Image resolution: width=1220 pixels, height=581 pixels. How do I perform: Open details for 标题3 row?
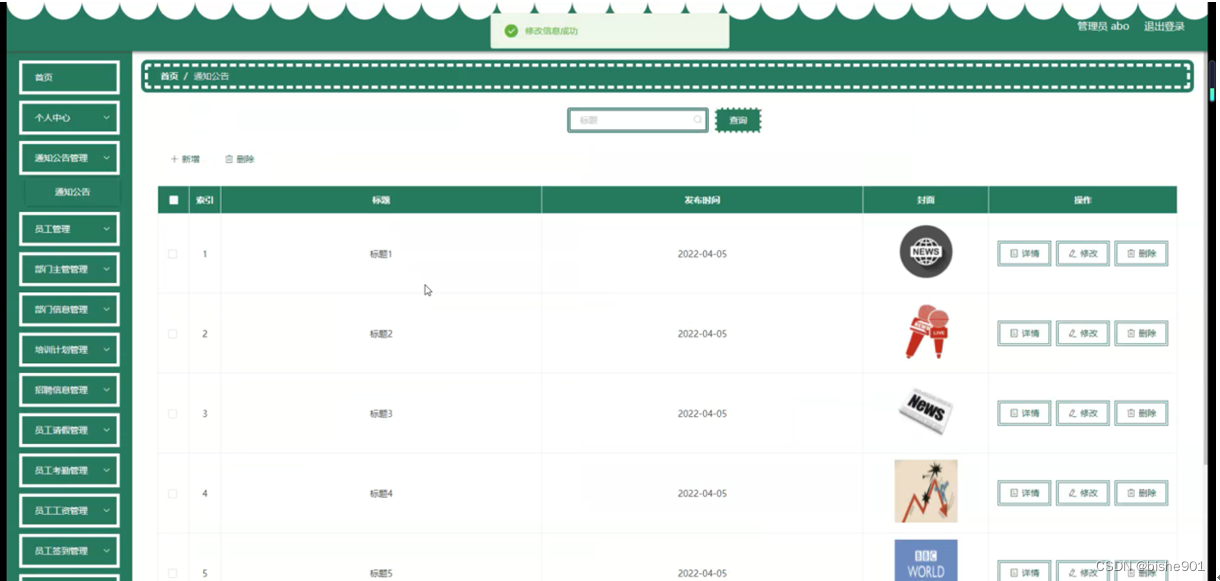pyautogui.click(x=1024, y=413)
